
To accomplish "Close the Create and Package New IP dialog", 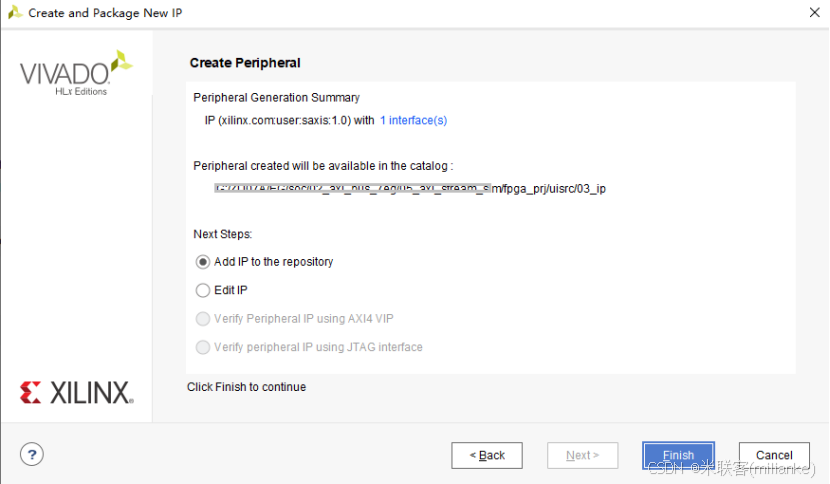I will click(813, 13).
